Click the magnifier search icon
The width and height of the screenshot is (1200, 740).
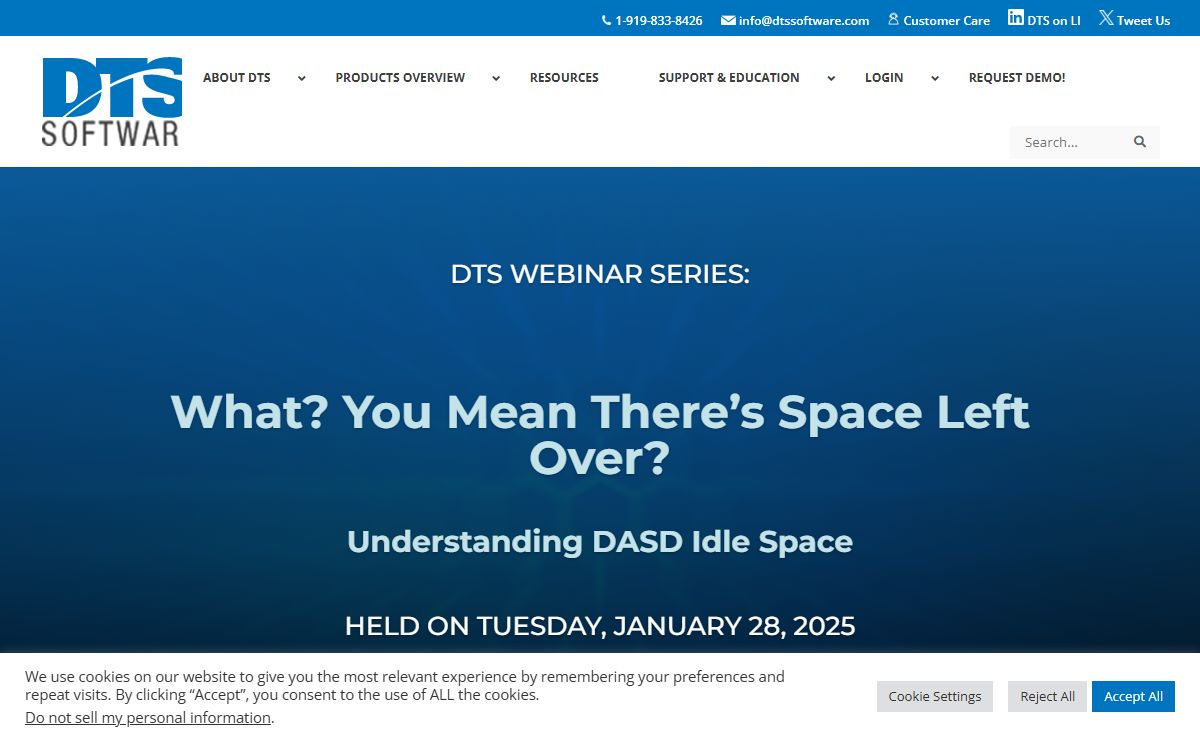pos(1140,142)
